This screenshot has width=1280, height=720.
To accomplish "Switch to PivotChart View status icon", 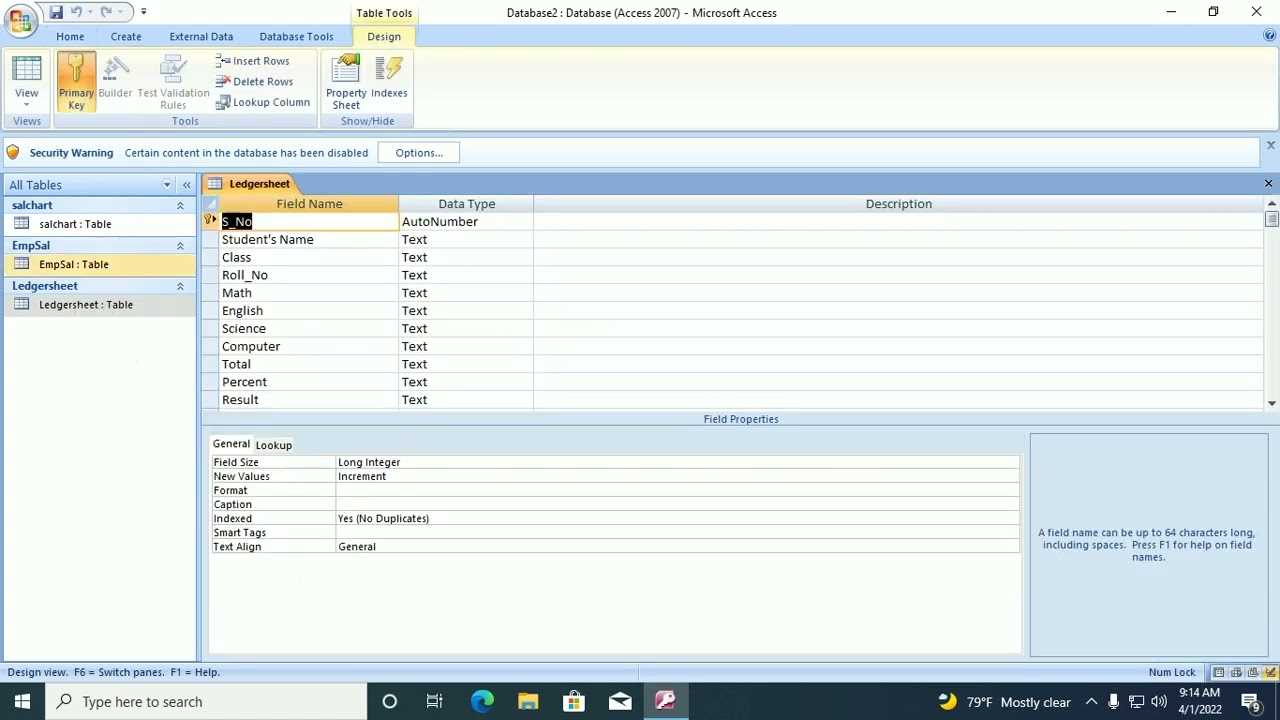I will click(x=1253, y=672).
